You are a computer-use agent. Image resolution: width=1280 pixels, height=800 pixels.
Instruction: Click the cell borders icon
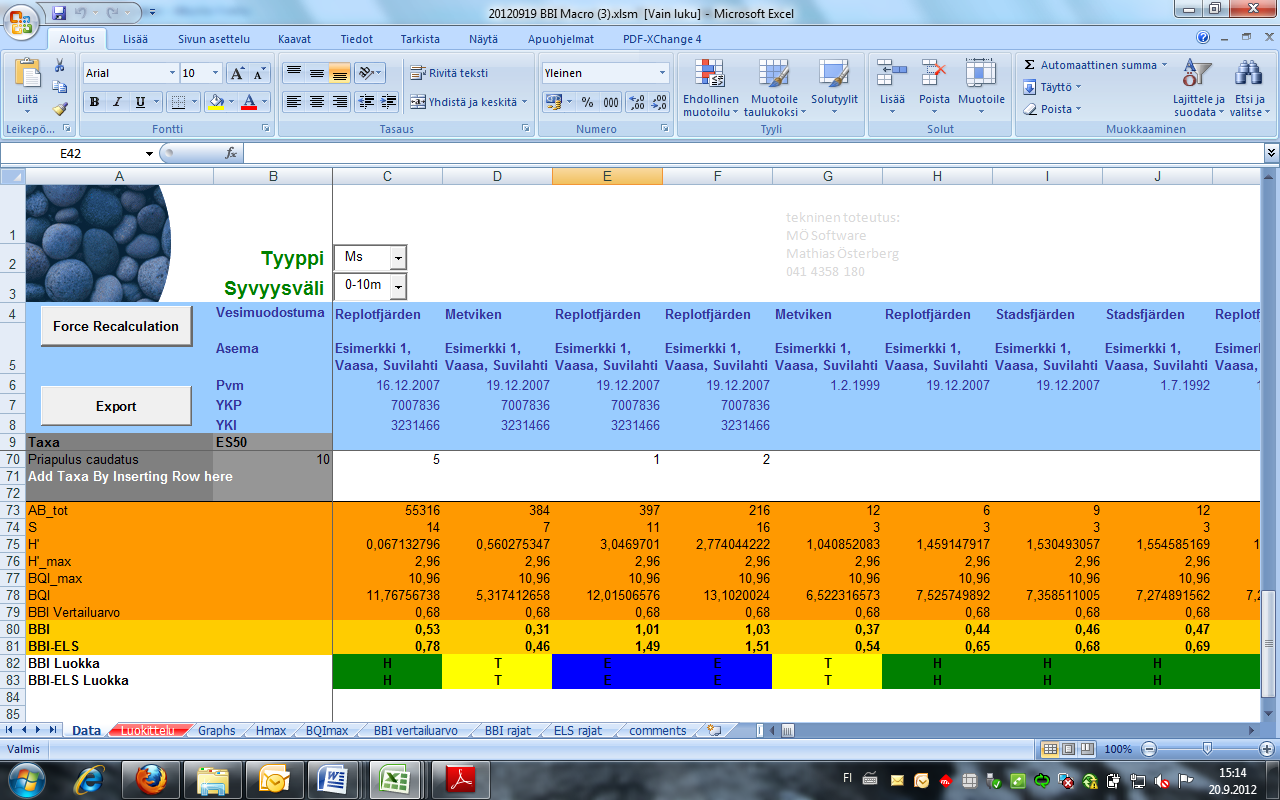click(177, 102)
